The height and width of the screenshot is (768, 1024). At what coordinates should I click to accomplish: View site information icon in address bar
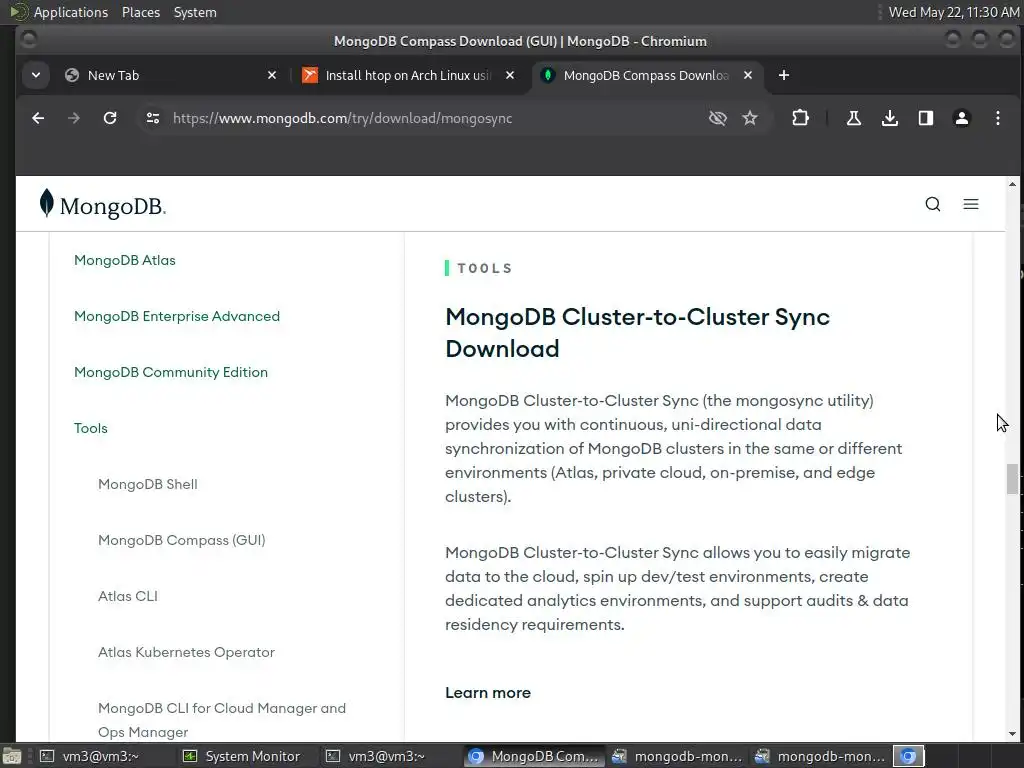tap(153, 118)
